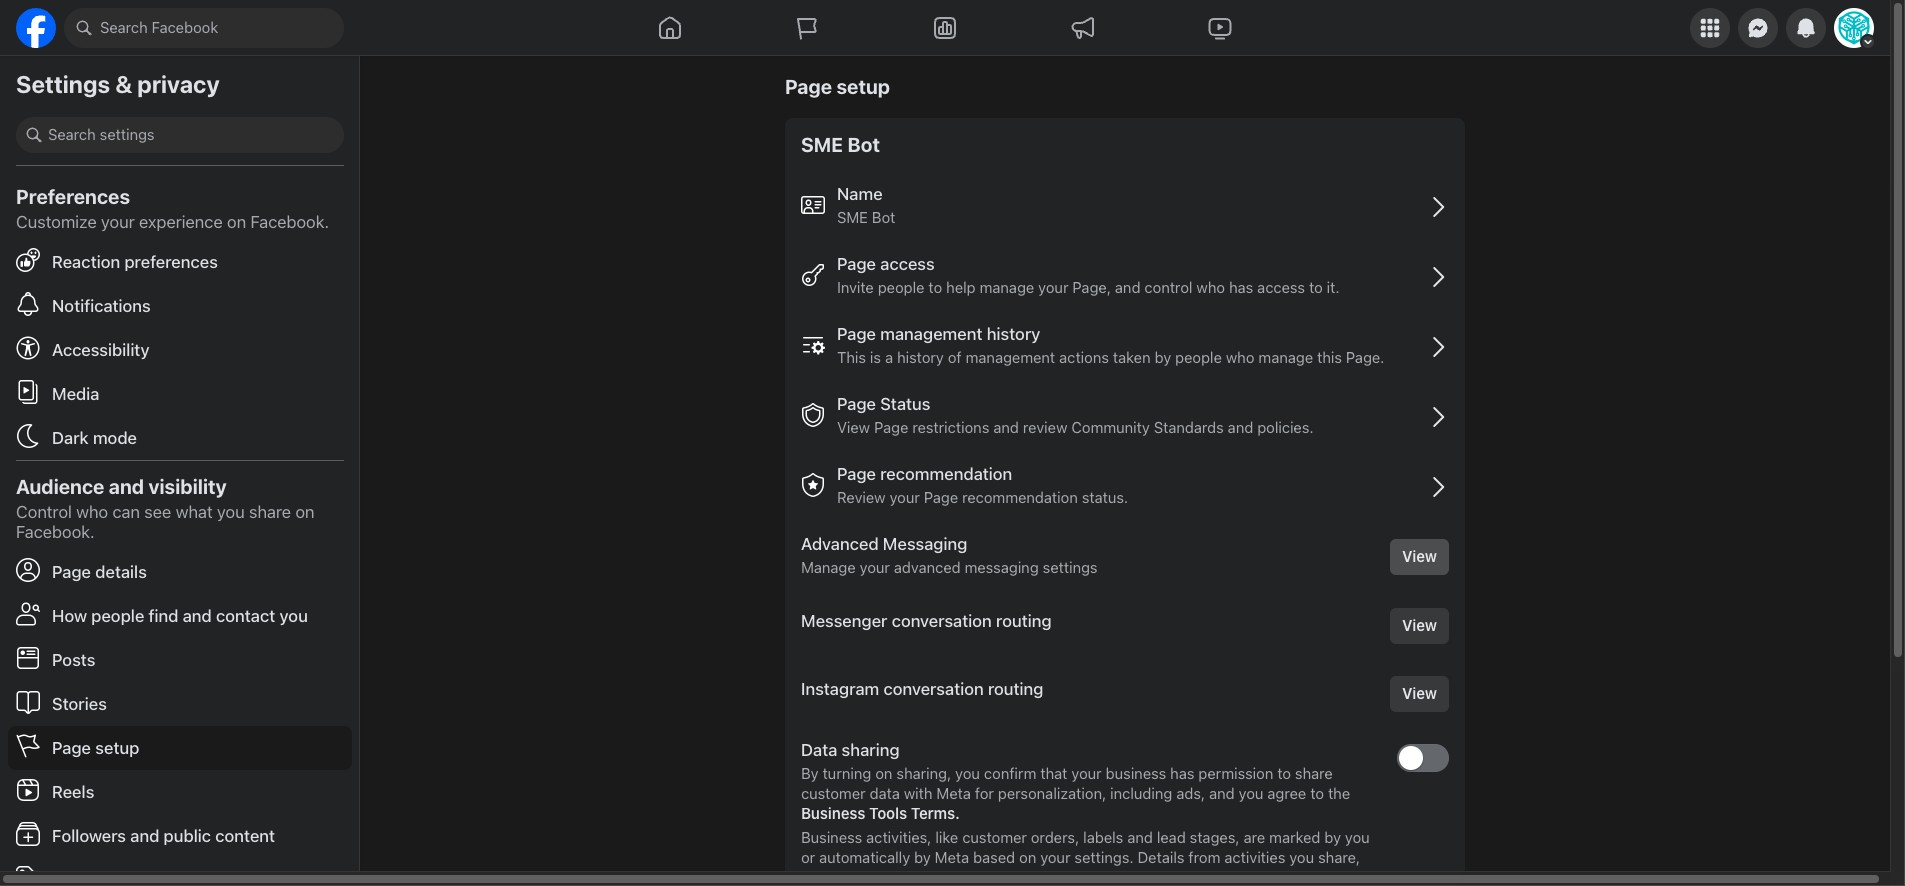Click the Page setup flag icon in sidebar
This screenshot has height=886, width=1905.
[x=28, y=747]
